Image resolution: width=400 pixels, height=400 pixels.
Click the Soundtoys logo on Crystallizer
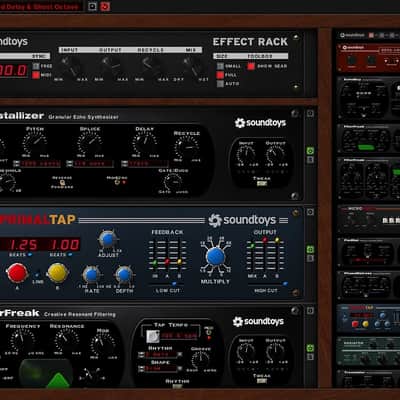(260, 123)
